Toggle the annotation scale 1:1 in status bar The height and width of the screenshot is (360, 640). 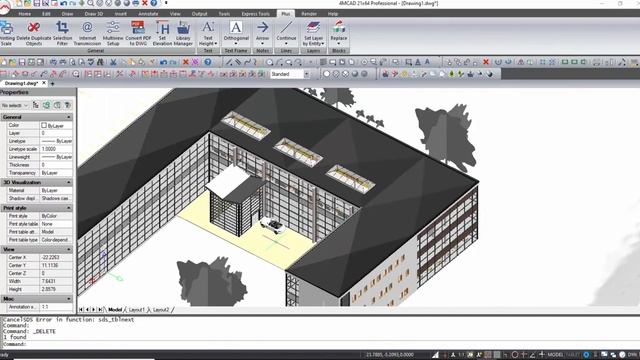point(461,355)
